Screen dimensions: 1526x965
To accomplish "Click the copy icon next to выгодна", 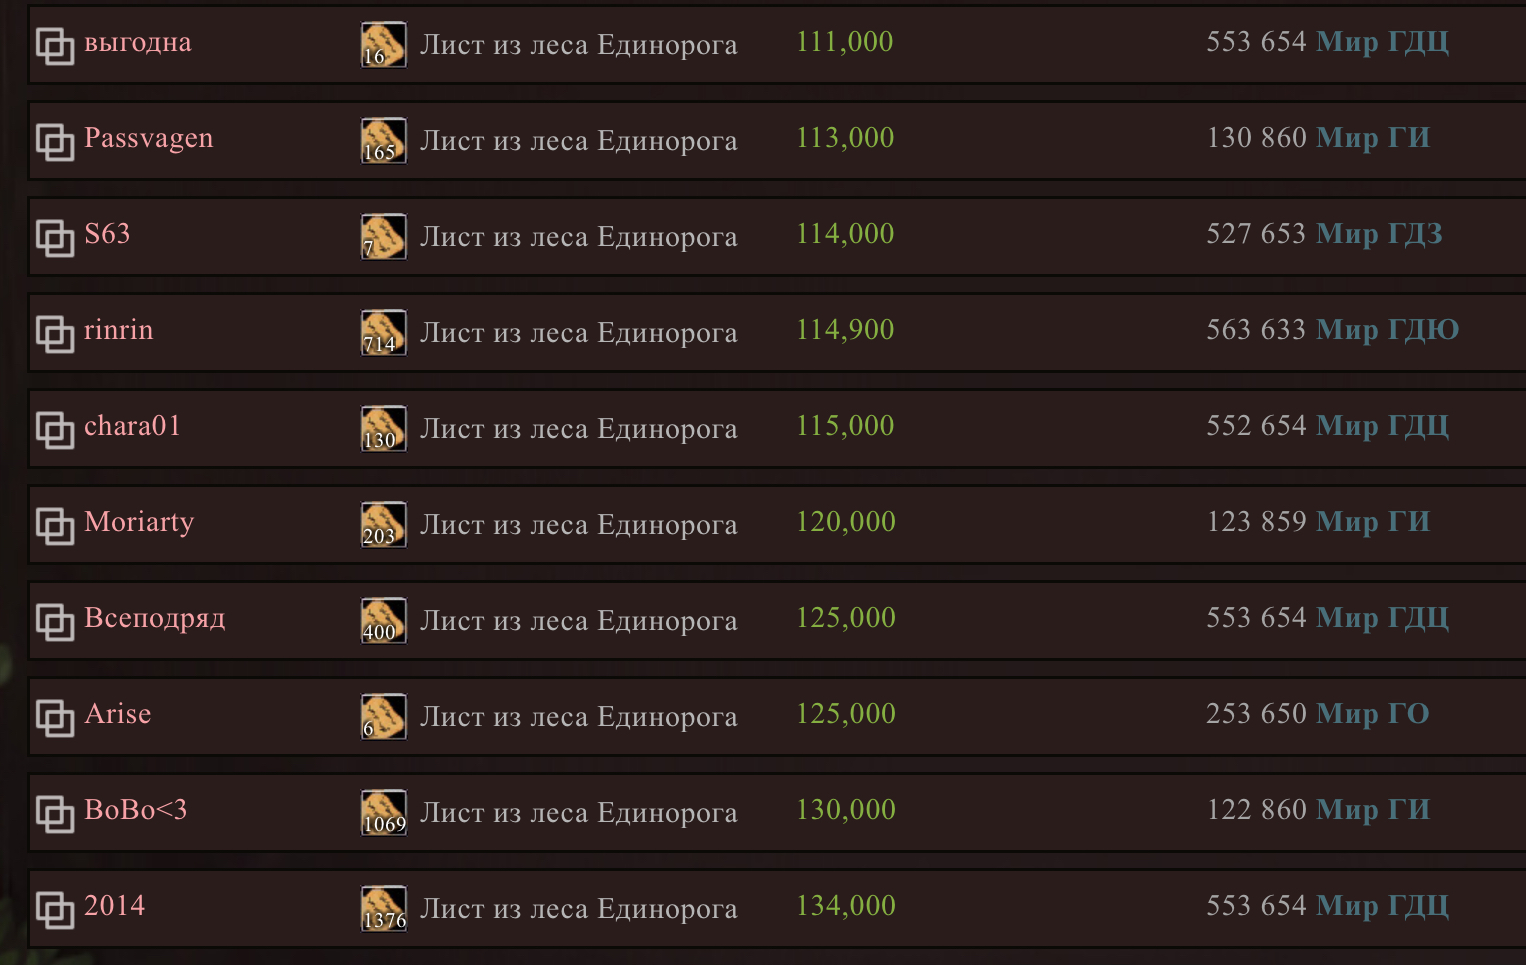I will [x=55, y=46].
